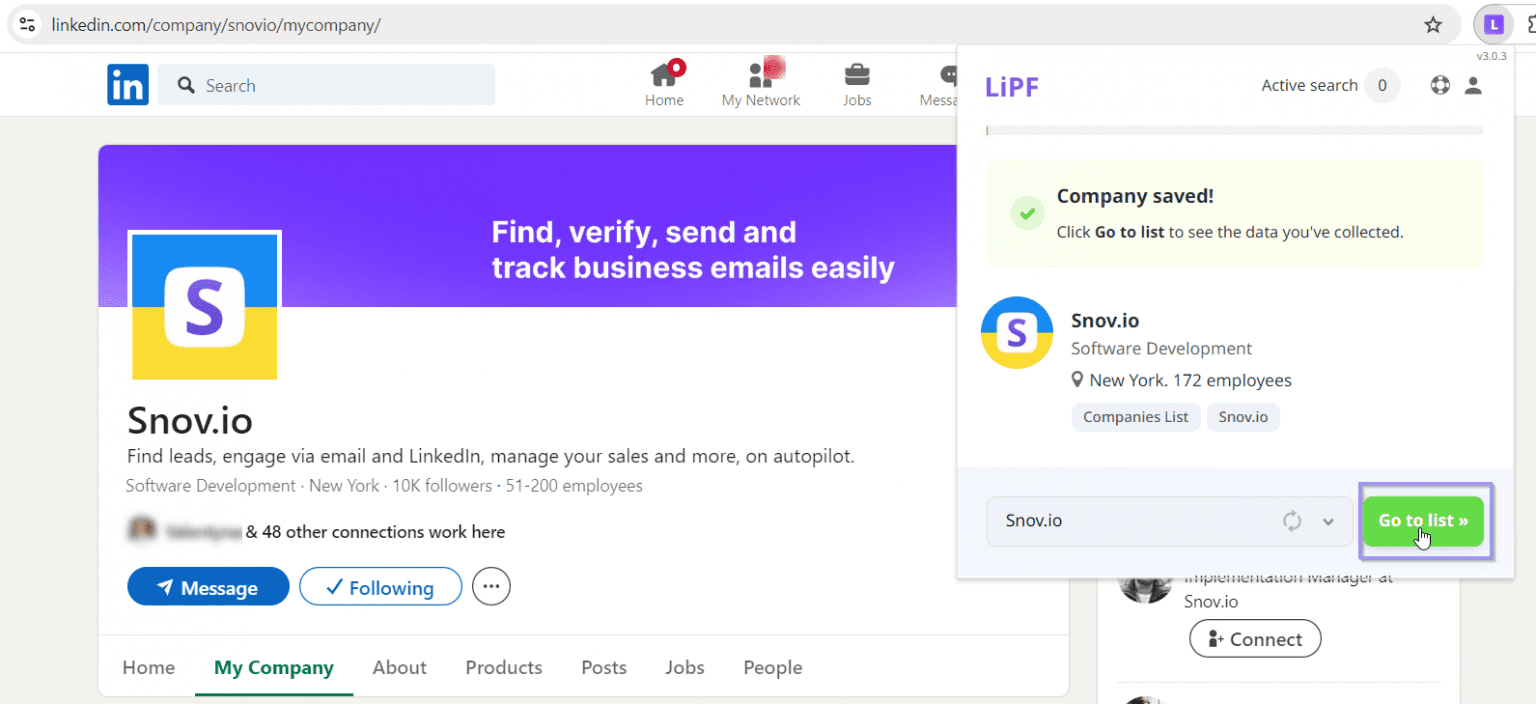Click the Message button
This screenshot has width=1536, height=704.
[208, 587]
